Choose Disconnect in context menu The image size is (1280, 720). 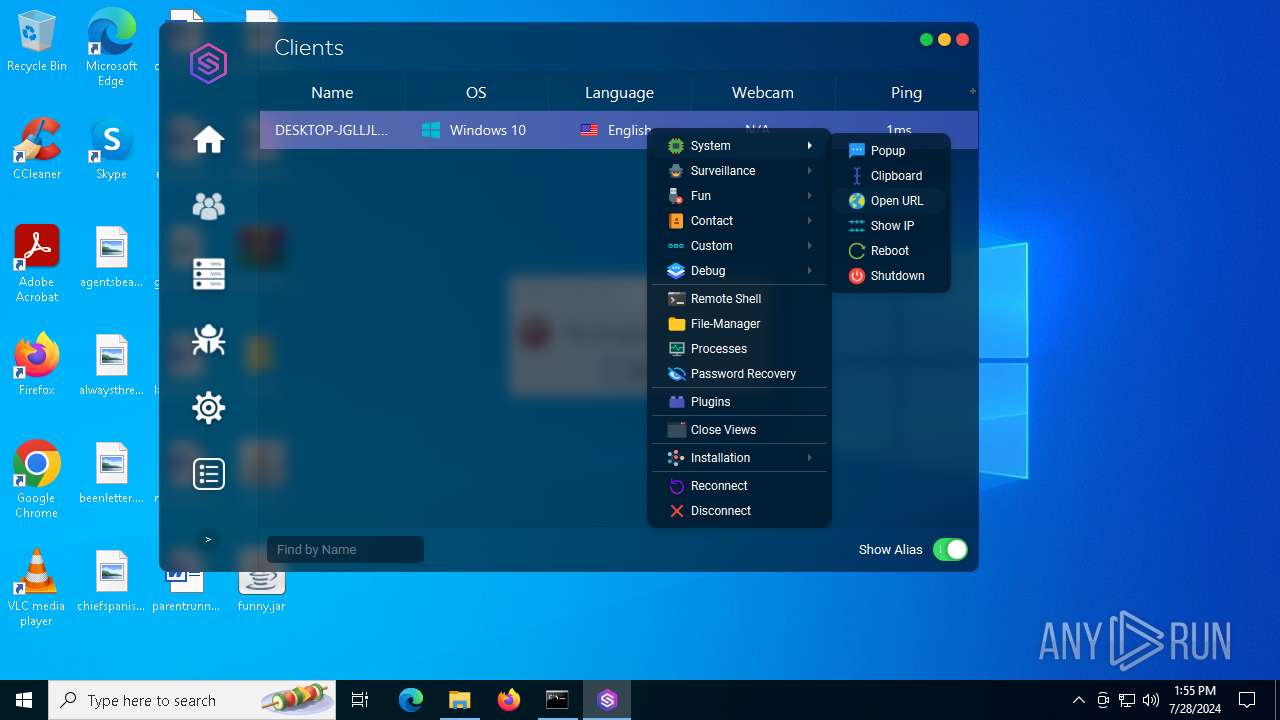pyautogui.click(x=739, y=511)
